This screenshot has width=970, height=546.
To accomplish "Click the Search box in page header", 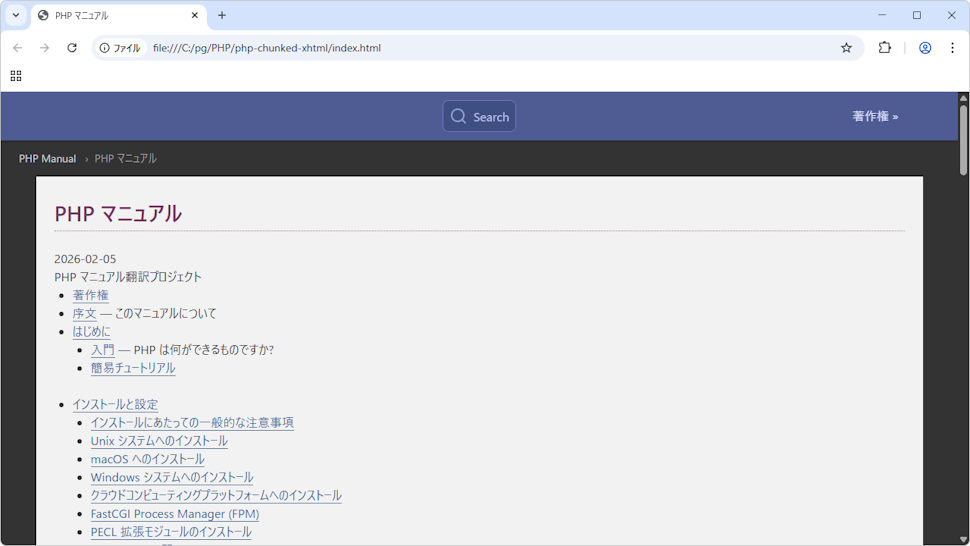I will (x=479, y=116).
